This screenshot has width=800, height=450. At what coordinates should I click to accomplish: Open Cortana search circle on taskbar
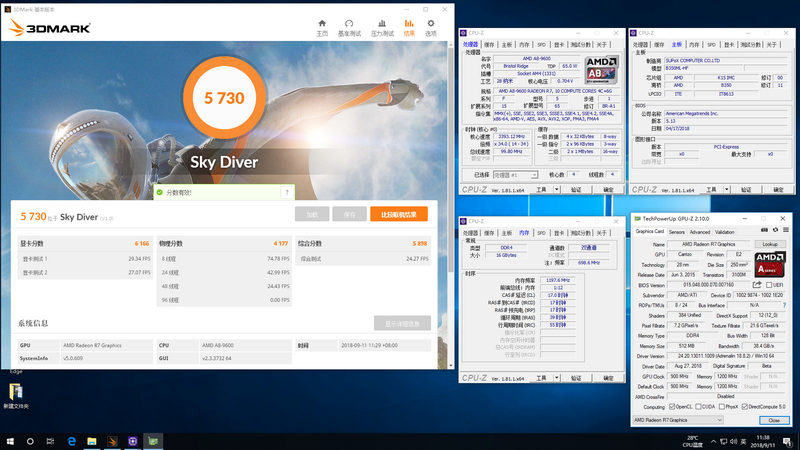point(30,441)
